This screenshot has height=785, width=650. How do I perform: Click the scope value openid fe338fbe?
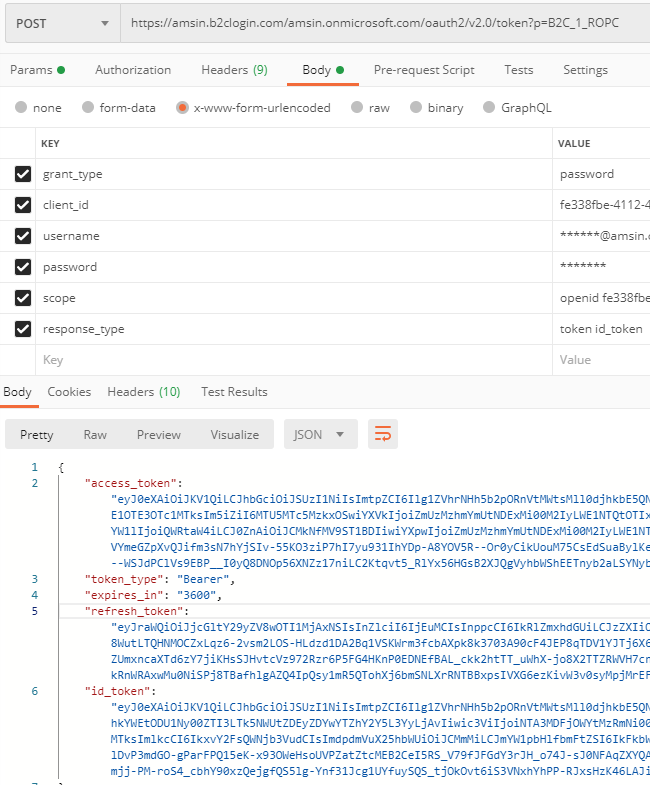tap(601, 298)
